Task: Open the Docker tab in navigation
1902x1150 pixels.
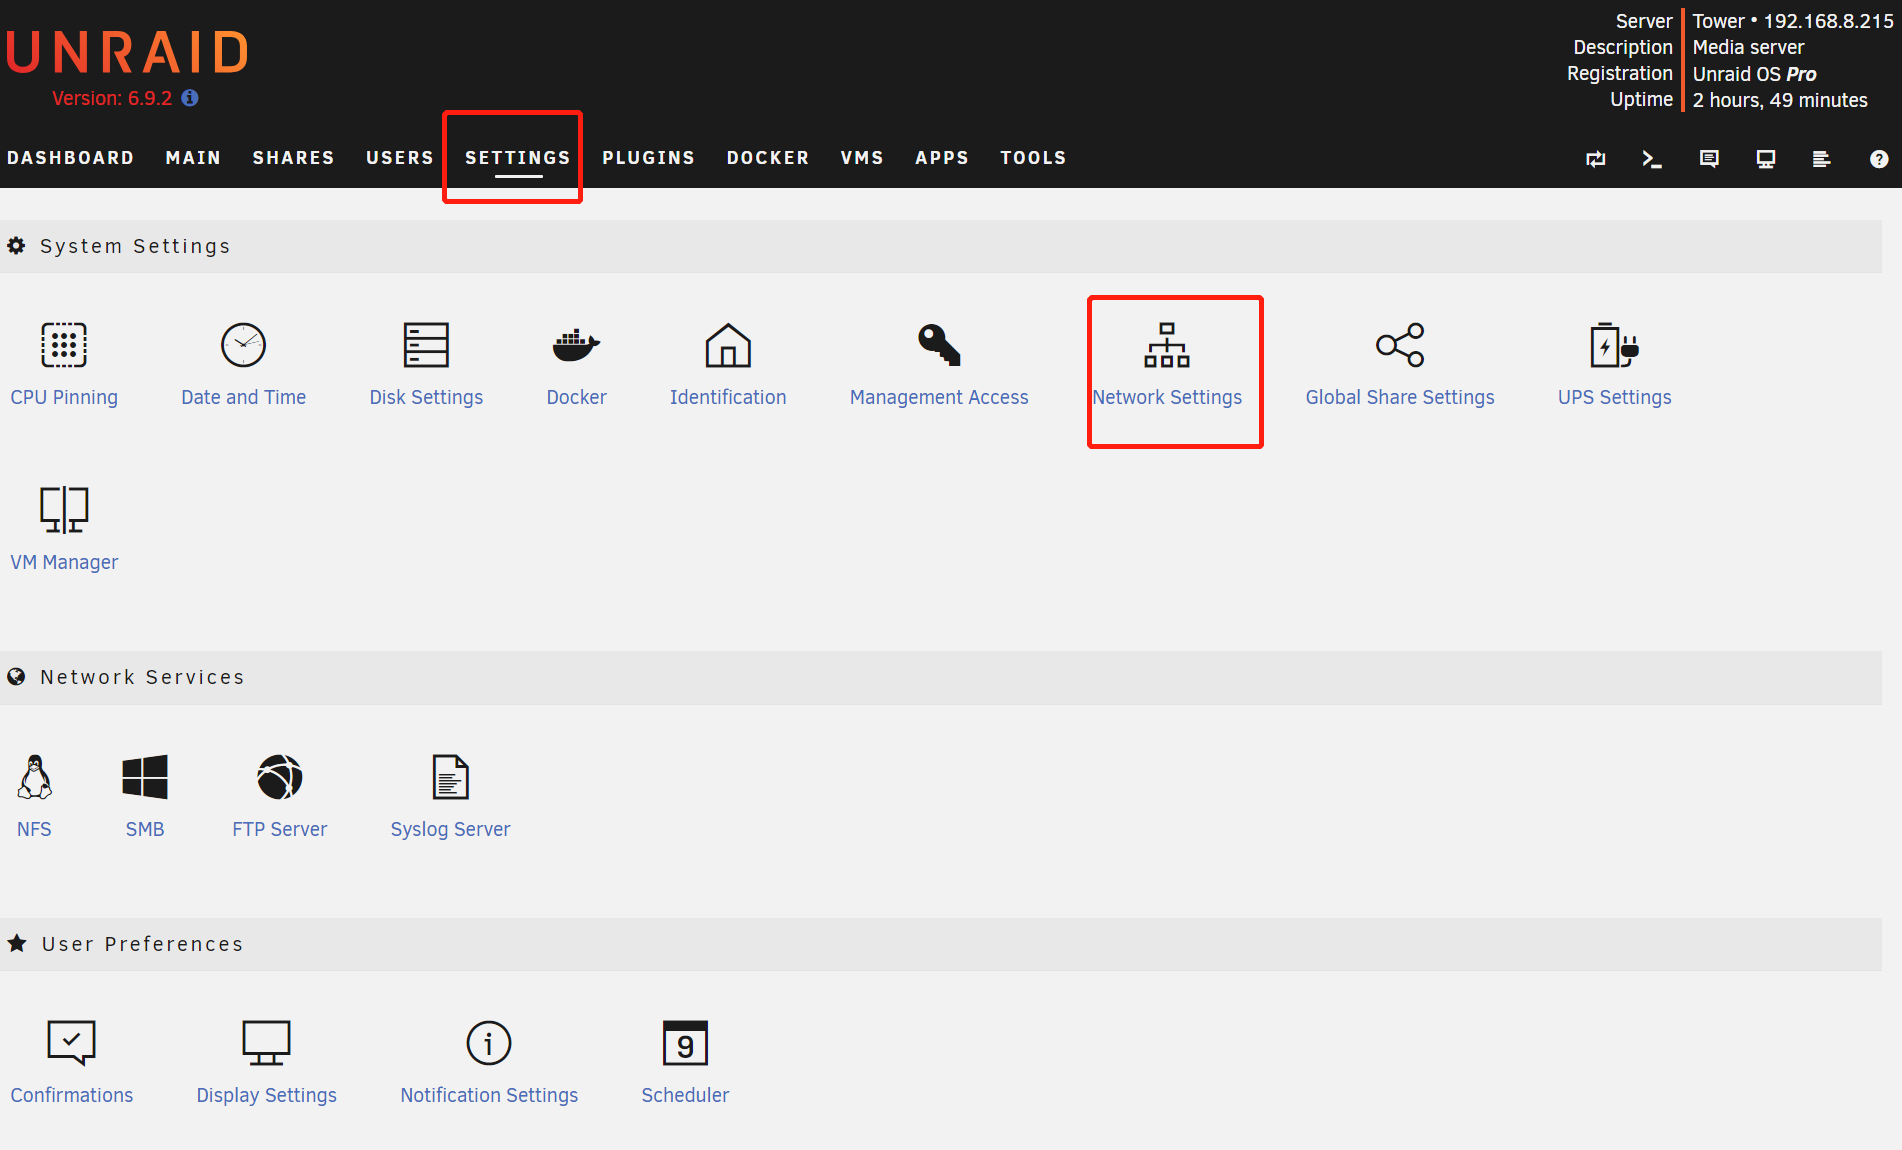Action: 768,158
